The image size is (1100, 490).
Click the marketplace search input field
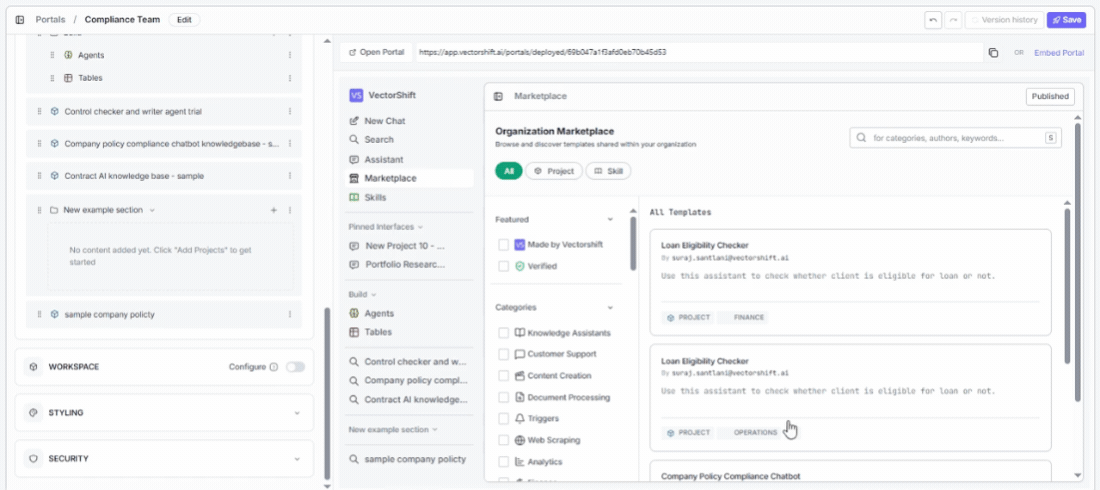(955, 138)
